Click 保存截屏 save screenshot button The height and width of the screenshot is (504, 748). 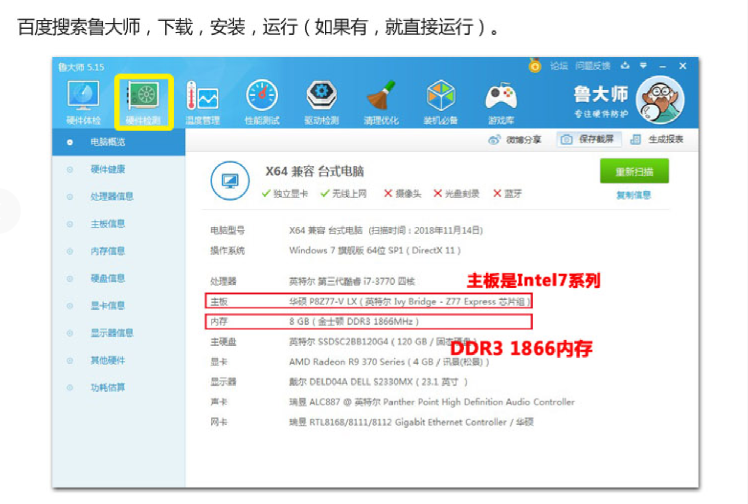[589, 139]
